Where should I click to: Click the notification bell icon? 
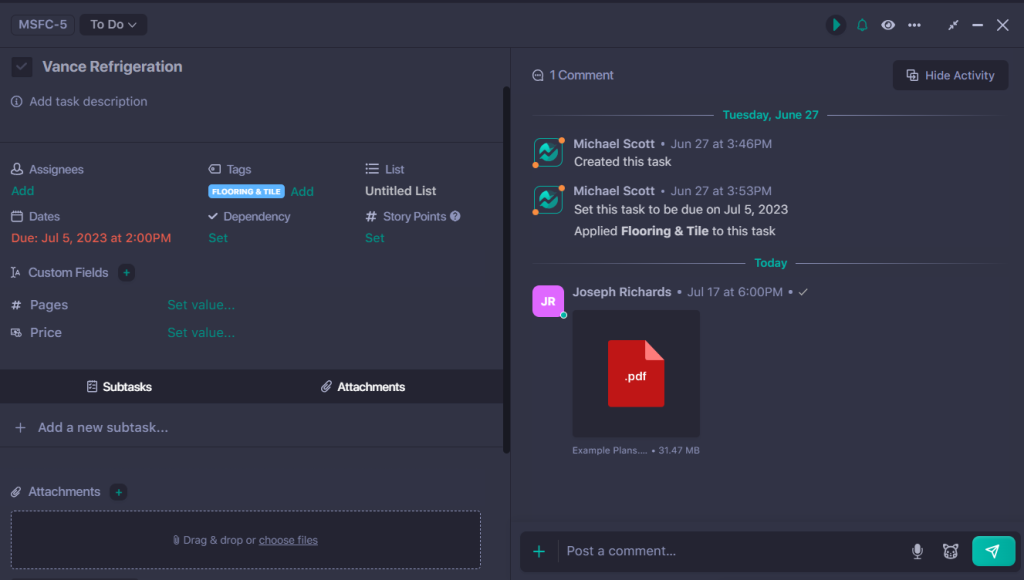pos(862,25)
